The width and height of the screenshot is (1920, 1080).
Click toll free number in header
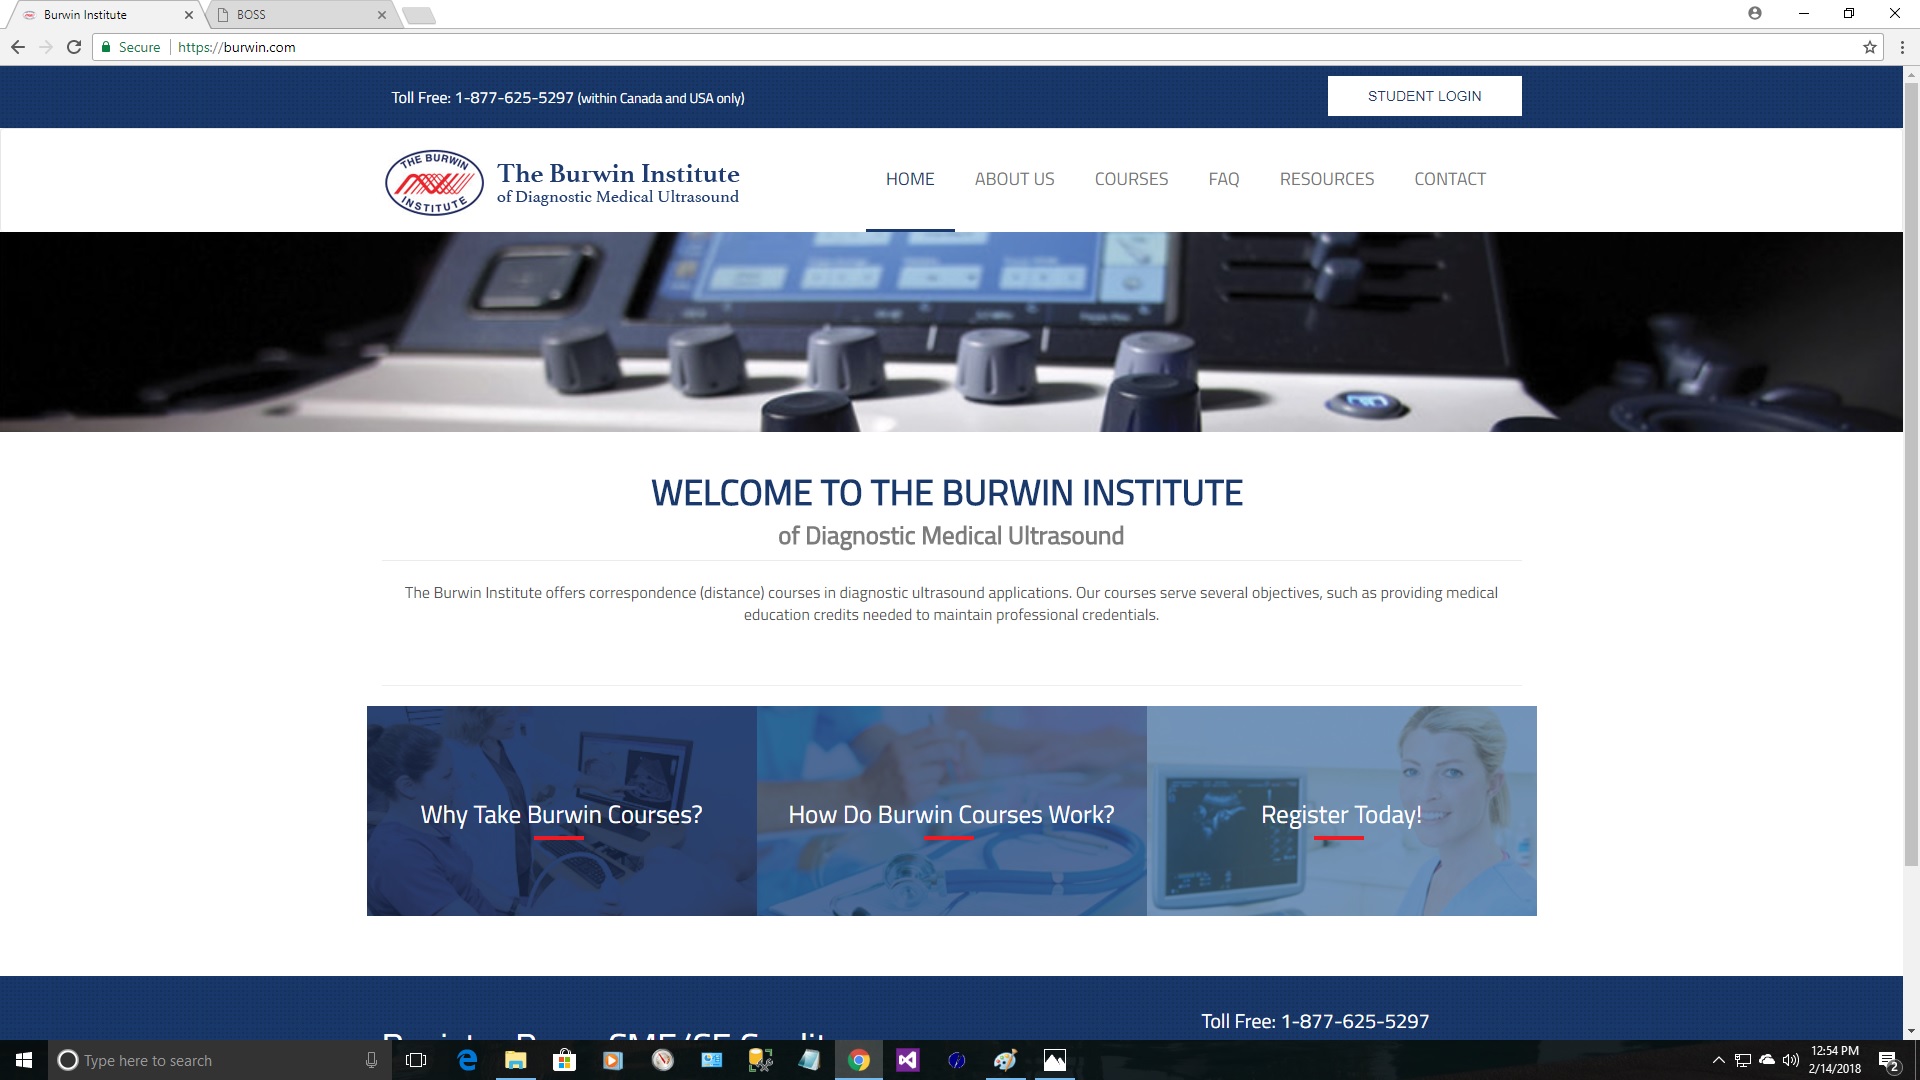pos(514,98)
